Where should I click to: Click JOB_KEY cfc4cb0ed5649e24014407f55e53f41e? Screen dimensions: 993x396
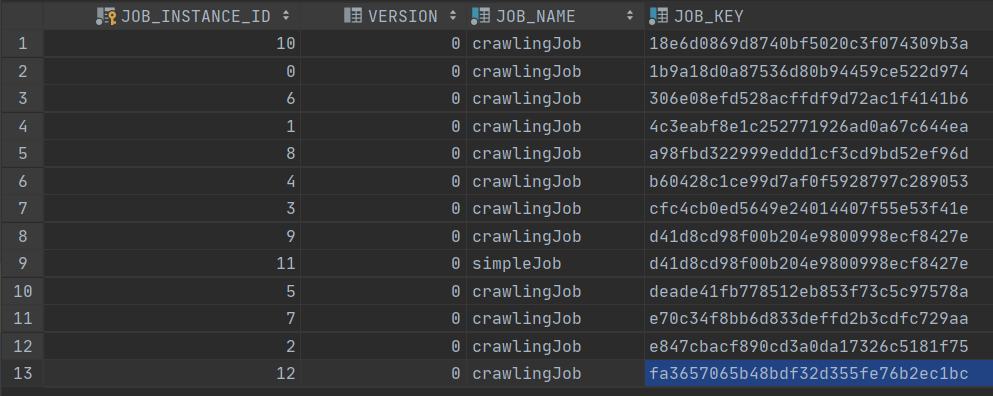pyautogui.click(x=819, y=208)
